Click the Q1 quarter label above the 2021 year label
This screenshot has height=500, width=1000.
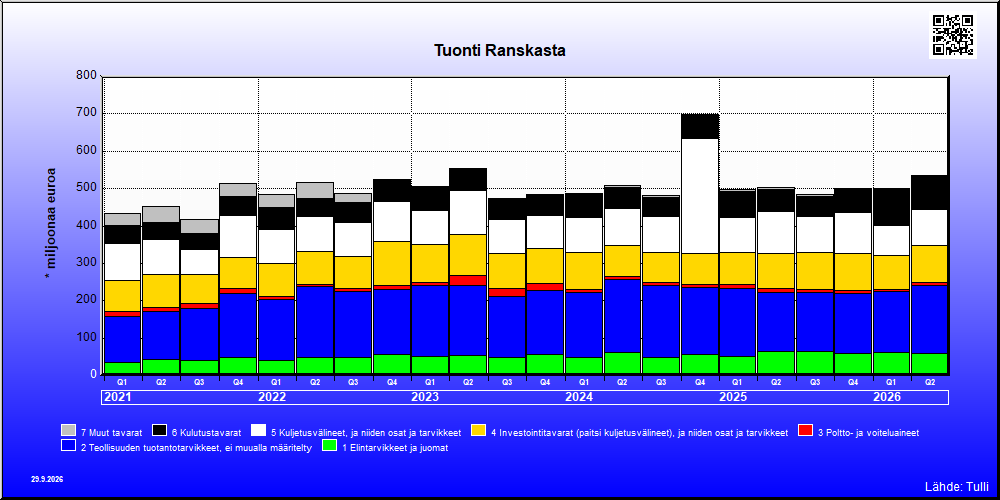click(x=122, y=382)
